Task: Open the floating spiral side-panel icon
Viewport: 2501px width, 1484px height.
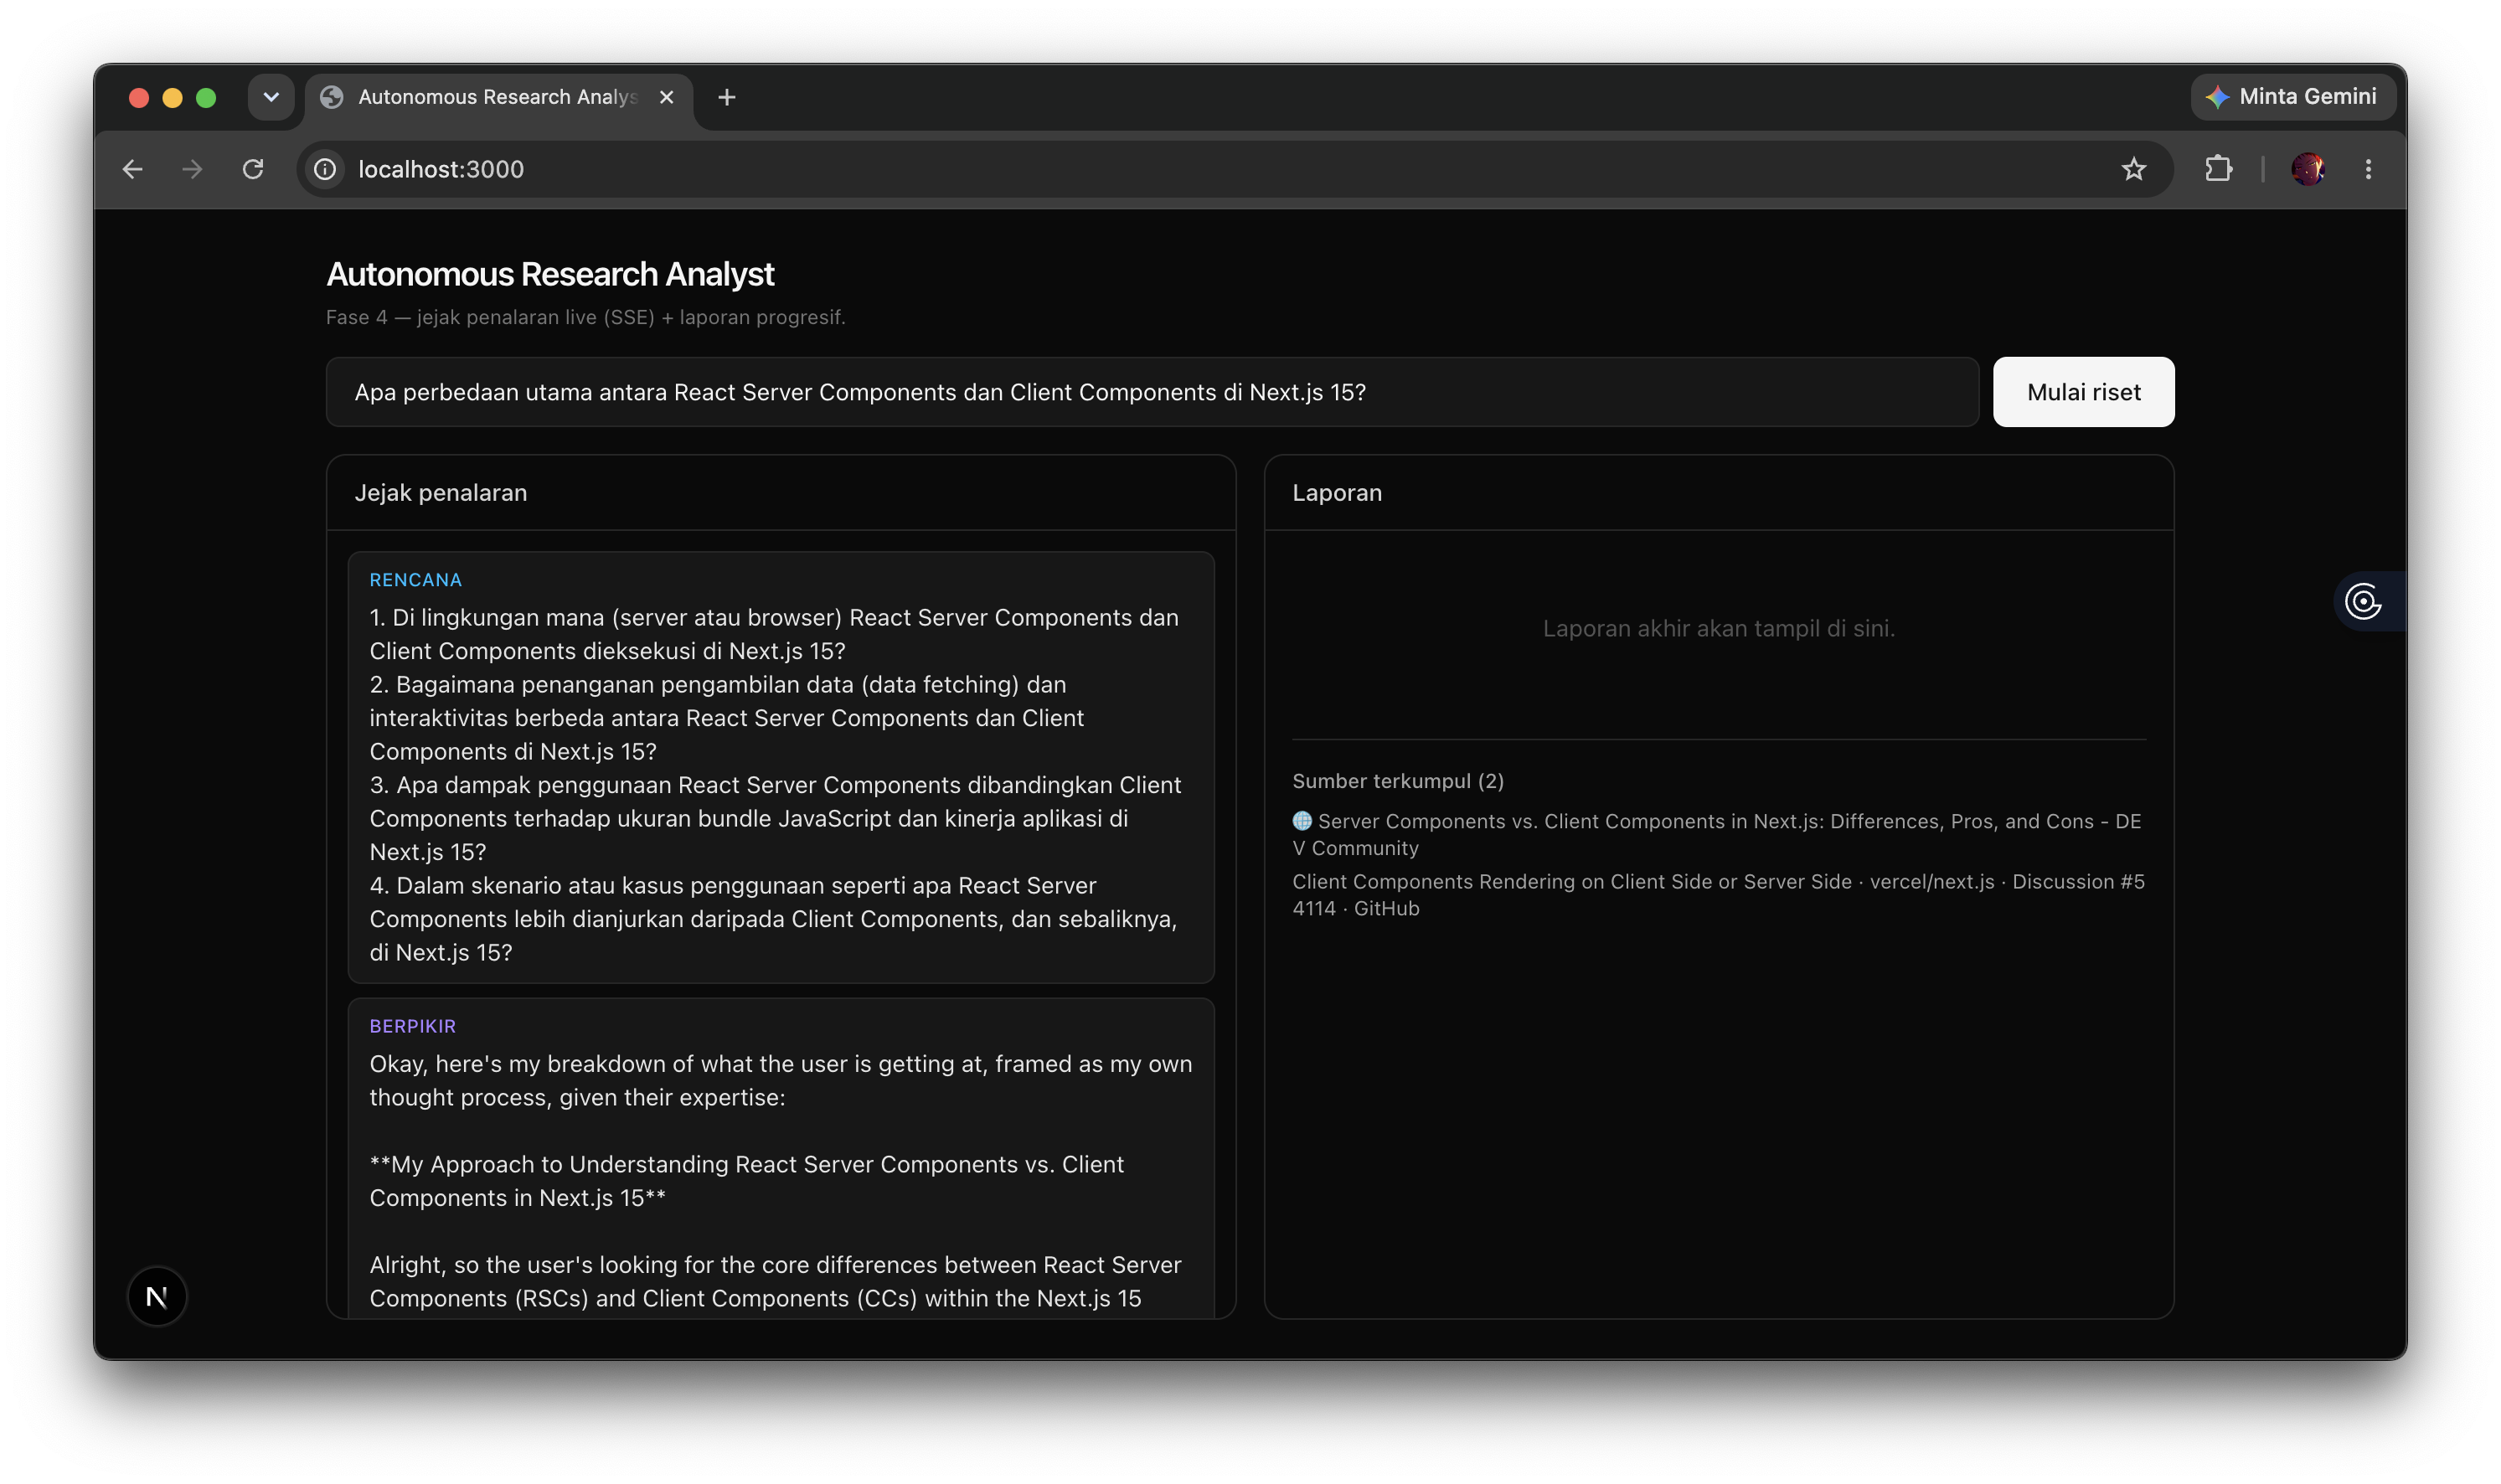Action: pos(2363,602)
